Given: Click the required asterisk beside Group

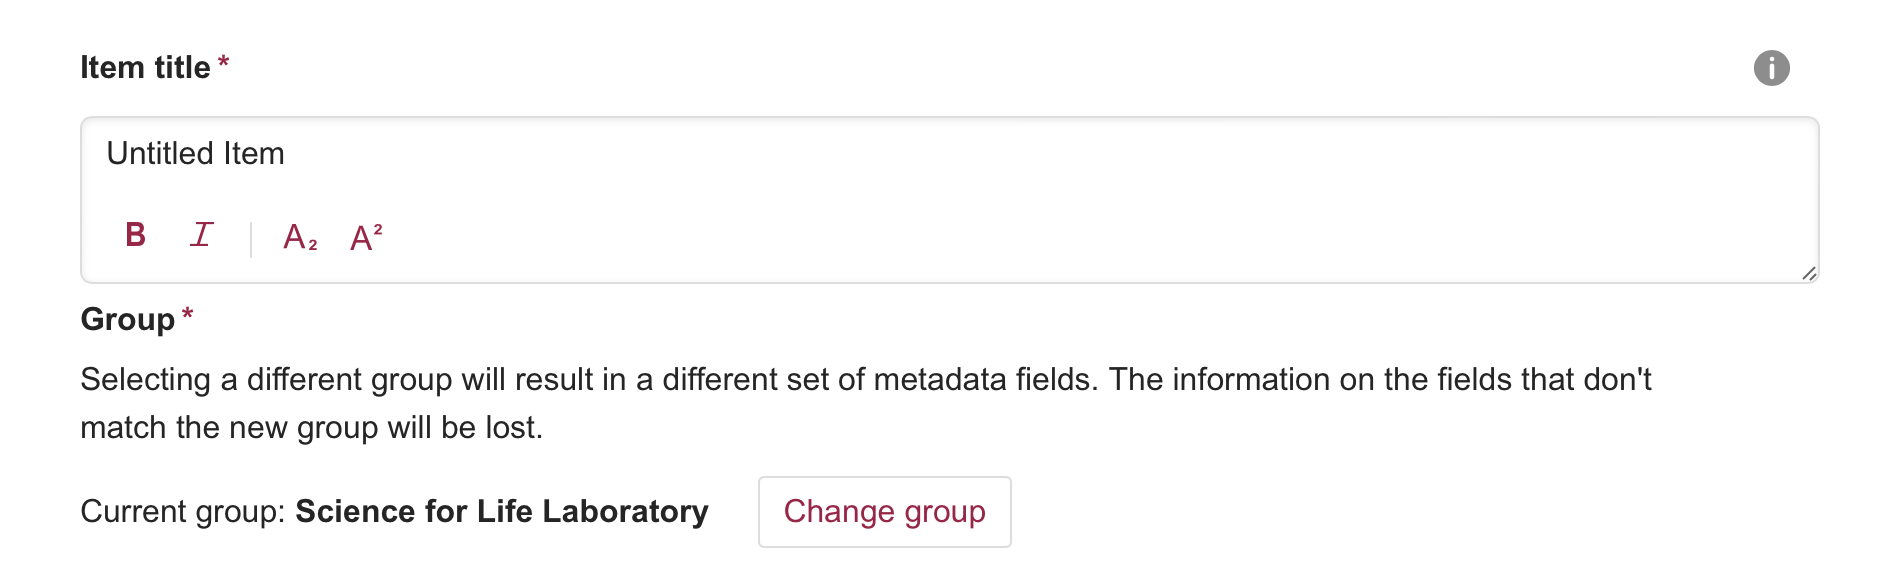Looking at the screenshot, I should tap(188, 315).
